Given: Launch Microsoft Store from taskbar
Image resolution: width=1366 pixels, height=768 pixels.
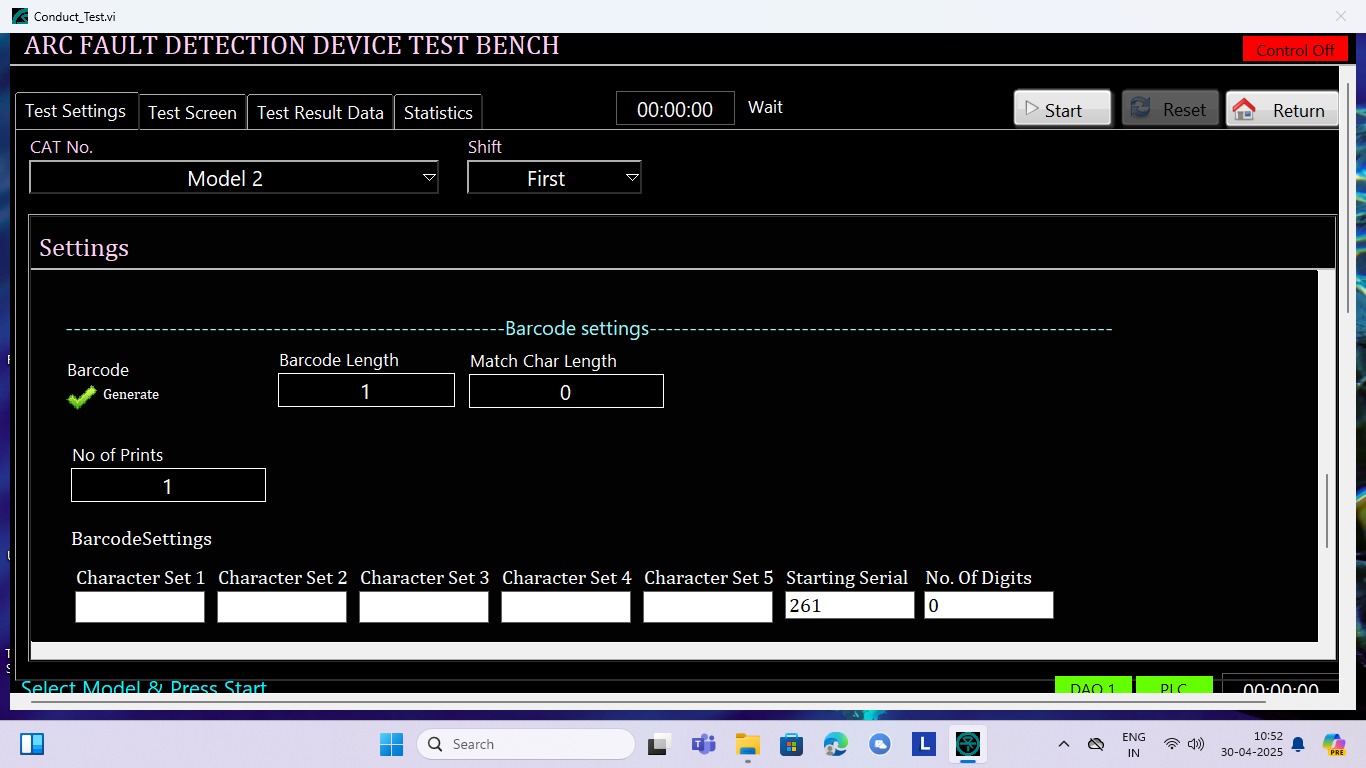Looking at the screenshot, I should click(x=792, y=744).
